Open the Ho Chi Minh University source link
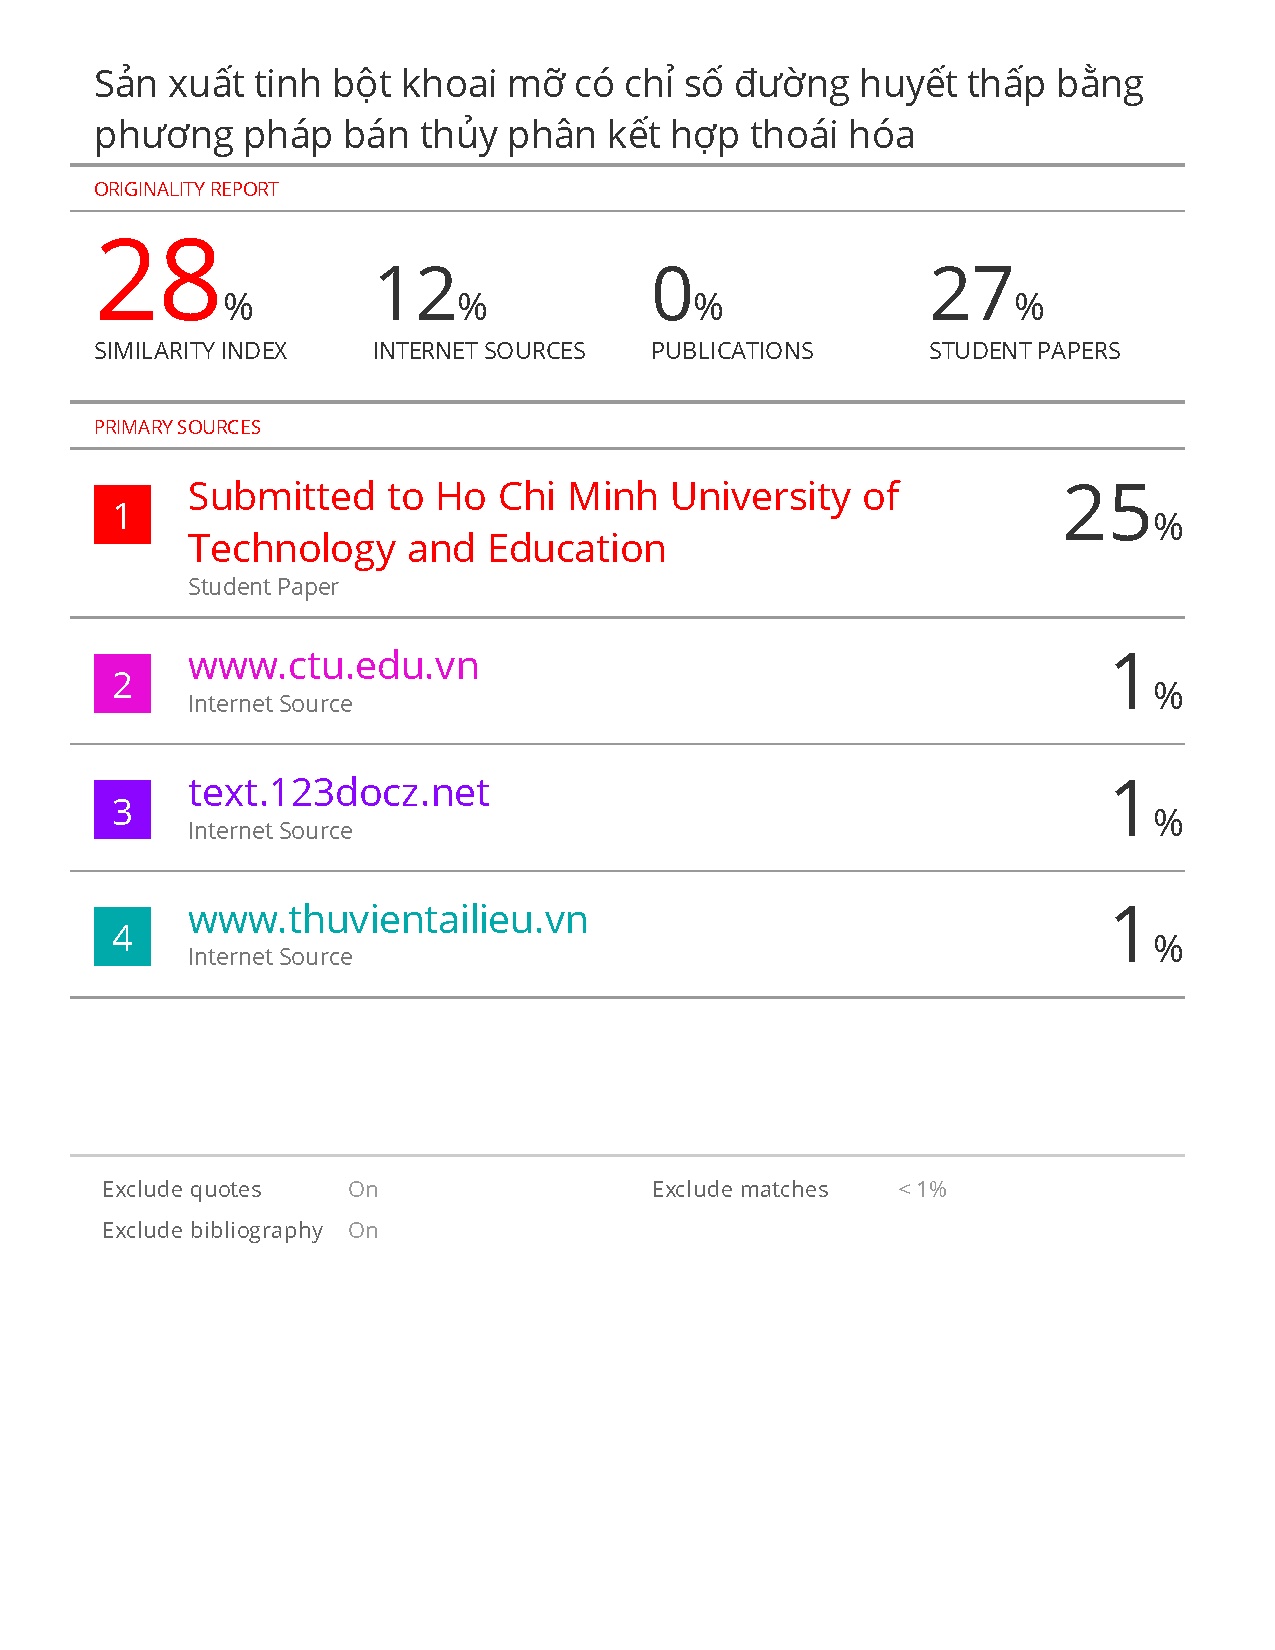Image resolution: width=1275 pixels, height=1650 pixels. tap(543, 522)
